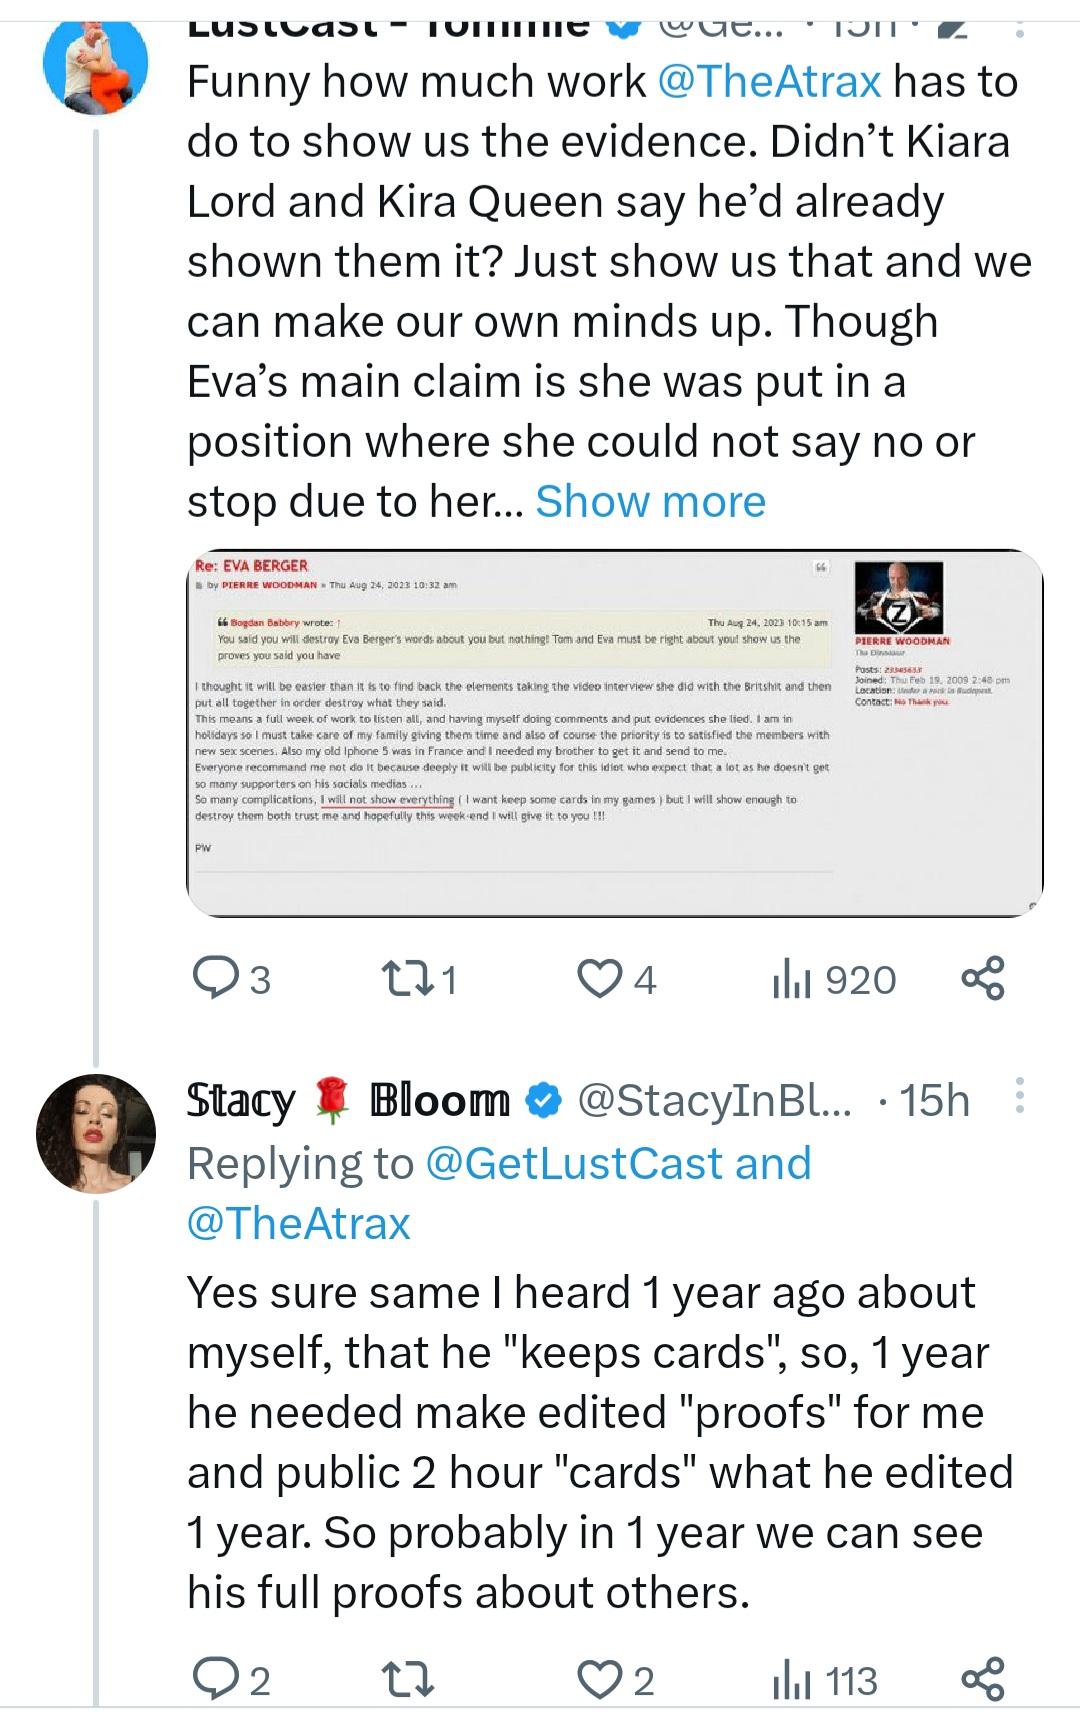The width and height of the screenshot is (1080, 1725).
Task: Share Stacy Bloom's reply
Action: point(982,1680)
